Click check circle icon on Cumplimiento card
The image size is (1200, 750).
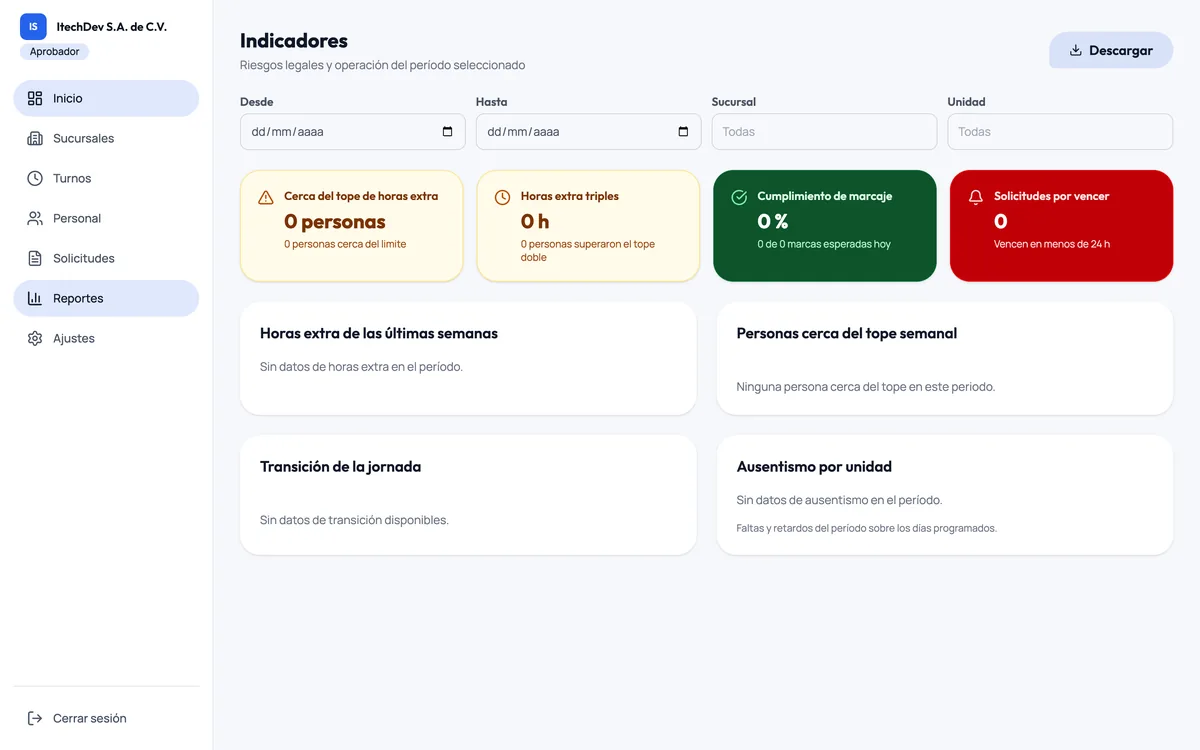(740, 198)
